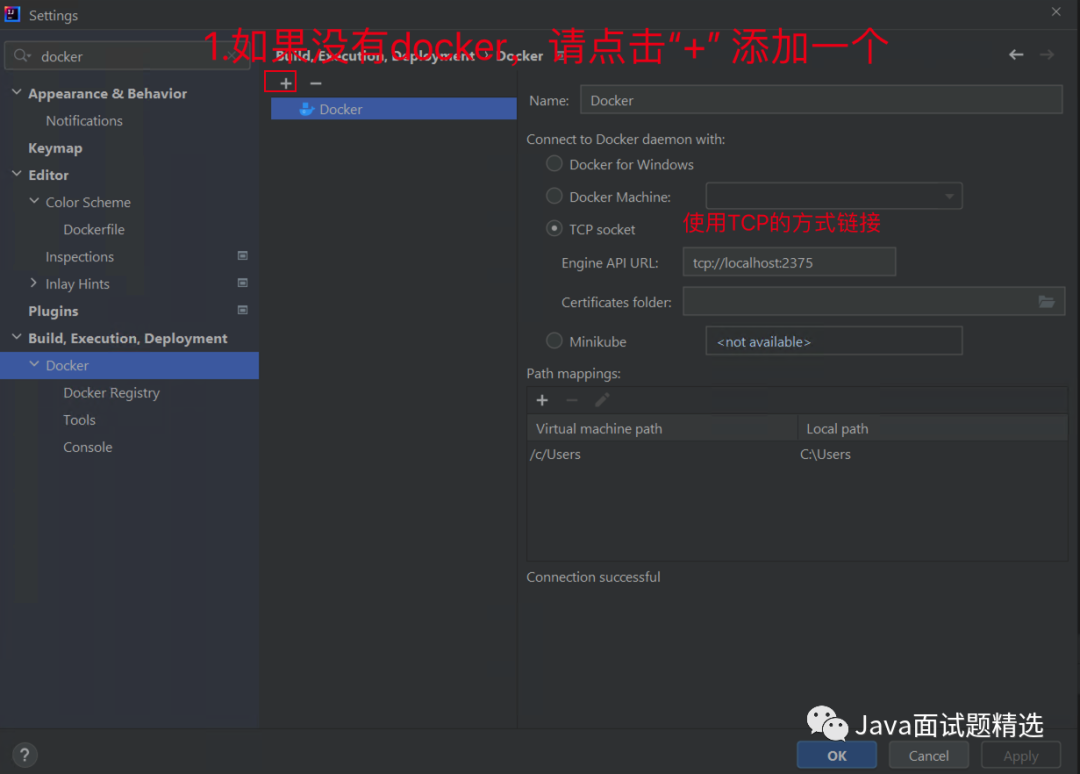This screenshot has width=1080, height=774.
Task: Open the Minikube not available field
Action: (834, 341)
